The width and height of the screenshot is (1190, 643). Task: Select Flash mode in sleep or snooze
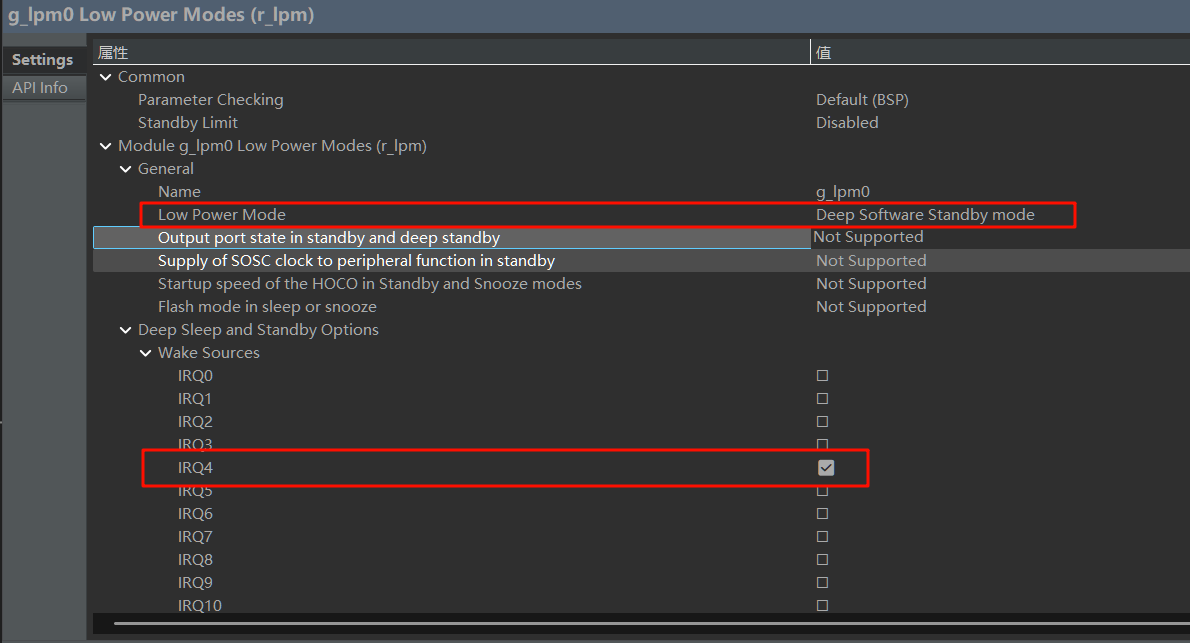click(267, 307)
